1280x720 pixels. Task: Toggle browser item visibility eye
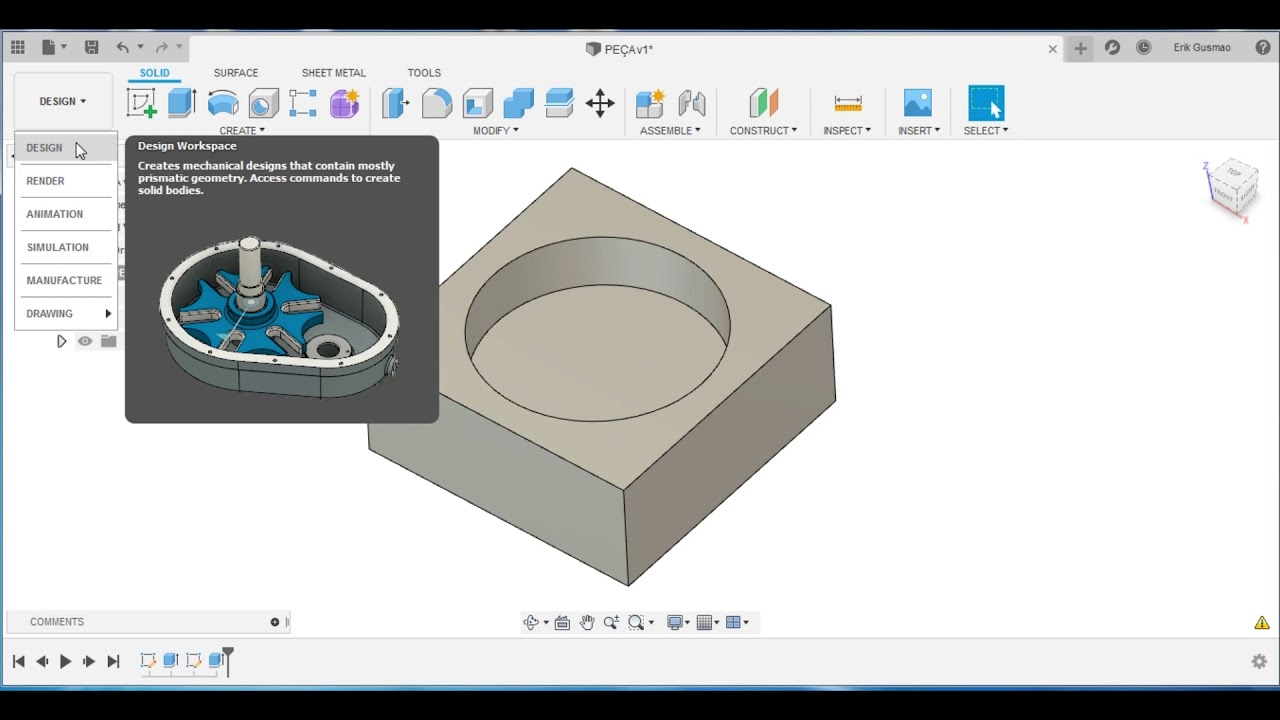85,341
